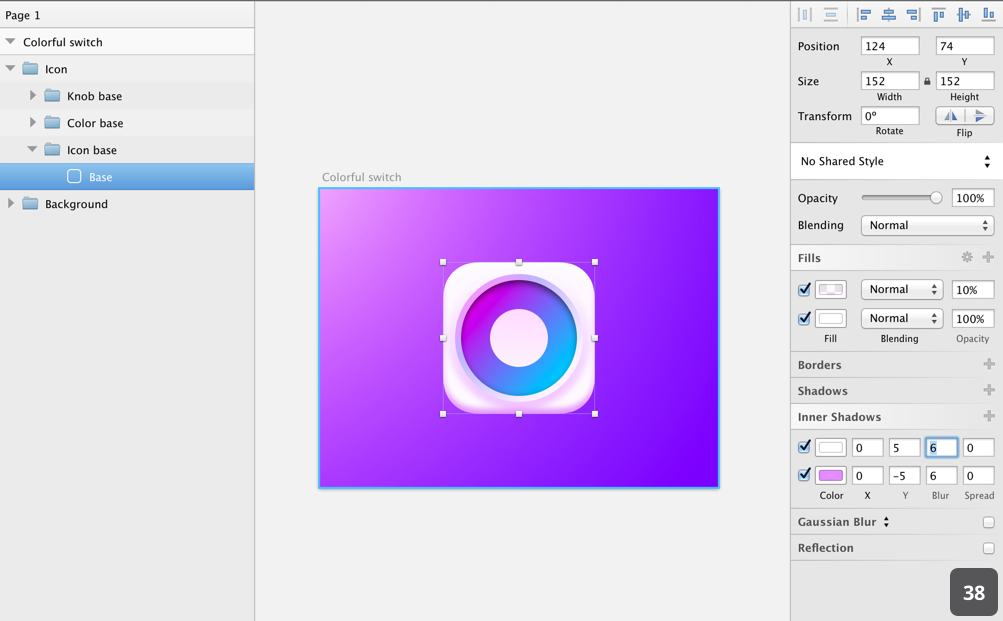Click the Flip vertical button
The width and height of the screenshot is (1003, 621).
(979, 116)
